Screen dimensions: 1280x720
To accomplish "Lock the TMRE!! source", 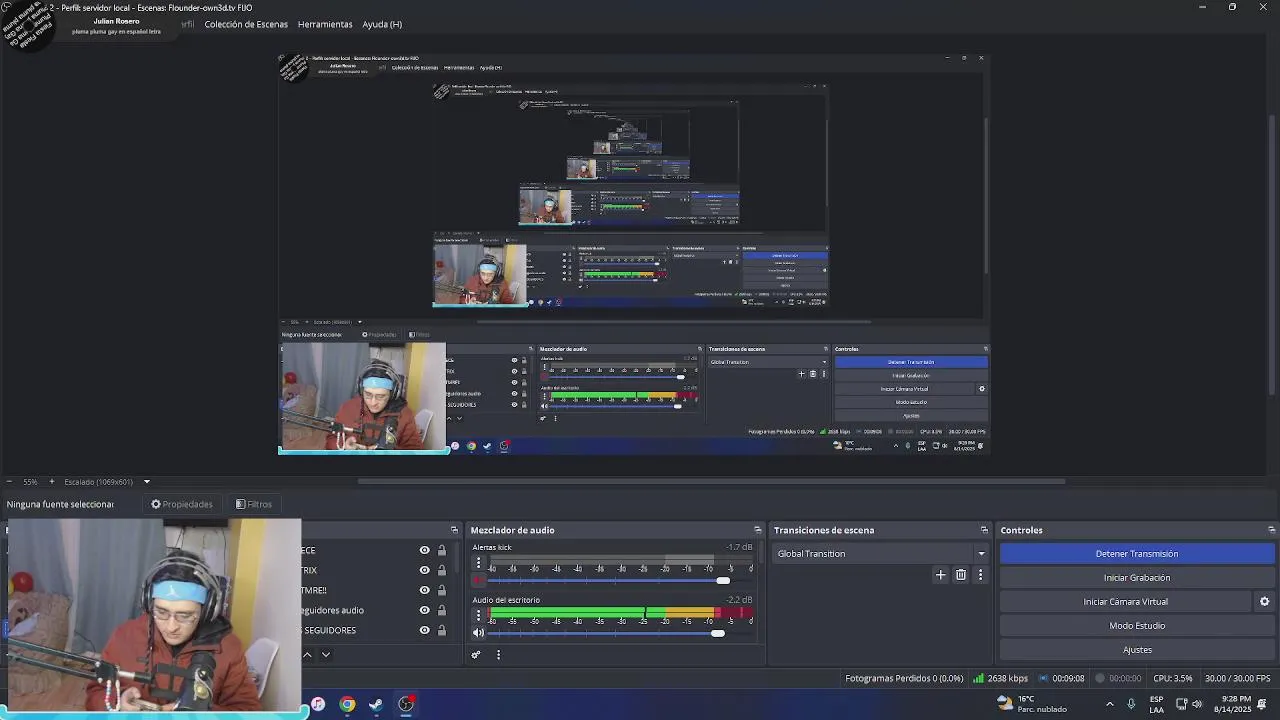I will tap(441, 590).
